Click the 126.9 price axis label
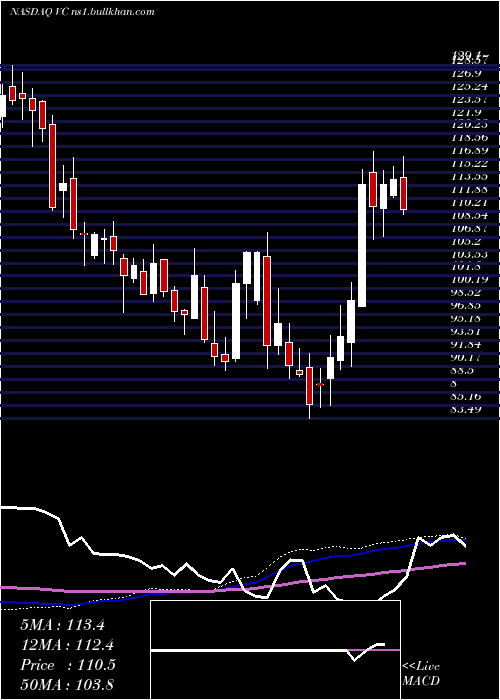 (466, 73)
